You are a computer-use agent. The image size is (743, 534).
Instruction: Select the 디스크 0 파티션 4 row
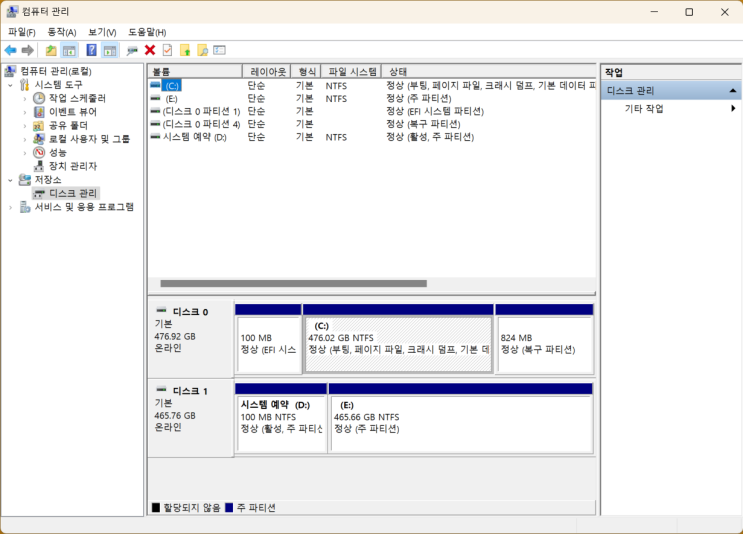(372, 124)
